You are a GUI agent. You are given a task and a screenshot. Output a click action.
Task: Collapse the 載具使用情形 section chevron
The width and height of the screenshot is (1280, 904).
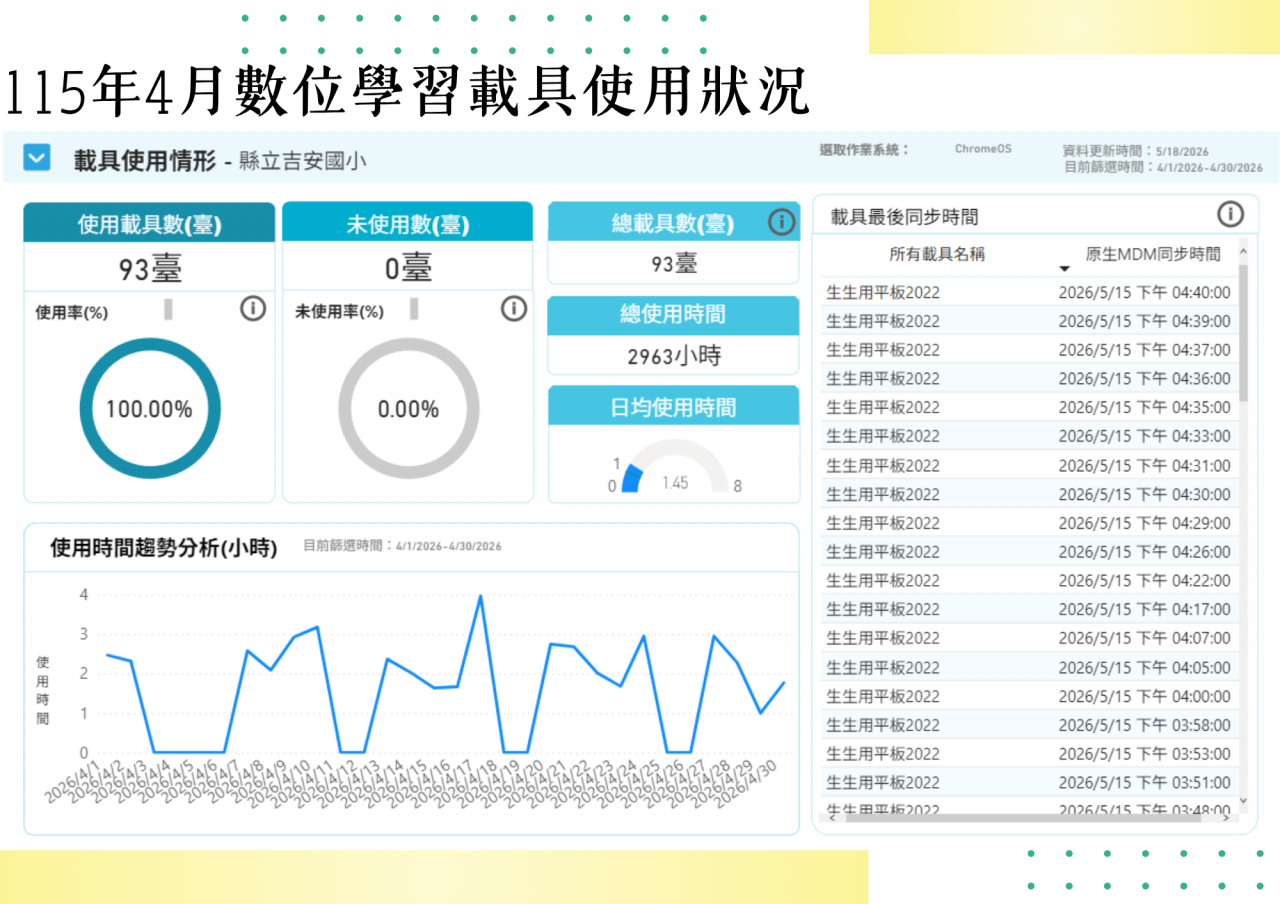[x=37, y=158]
